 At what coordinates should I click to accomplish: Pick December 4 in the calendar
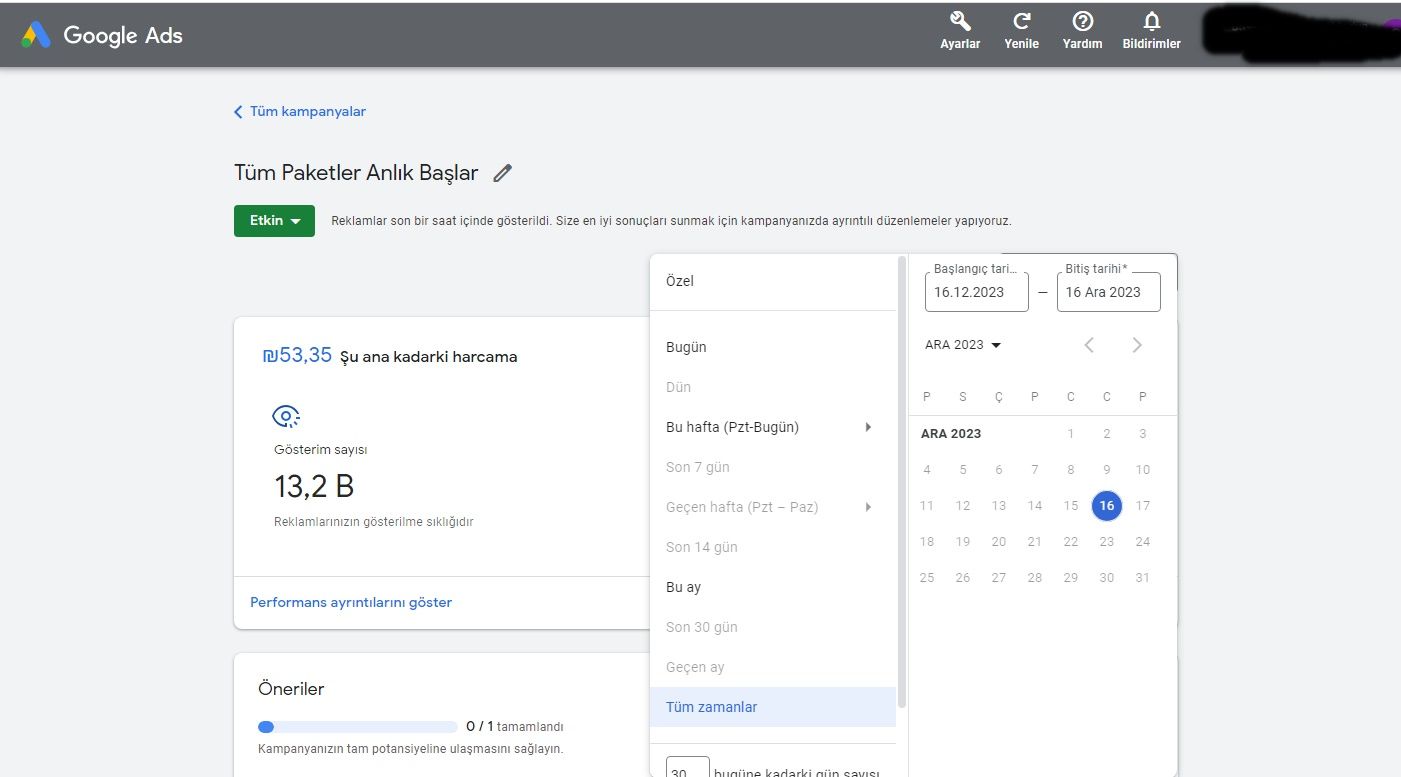coord(927,470)
